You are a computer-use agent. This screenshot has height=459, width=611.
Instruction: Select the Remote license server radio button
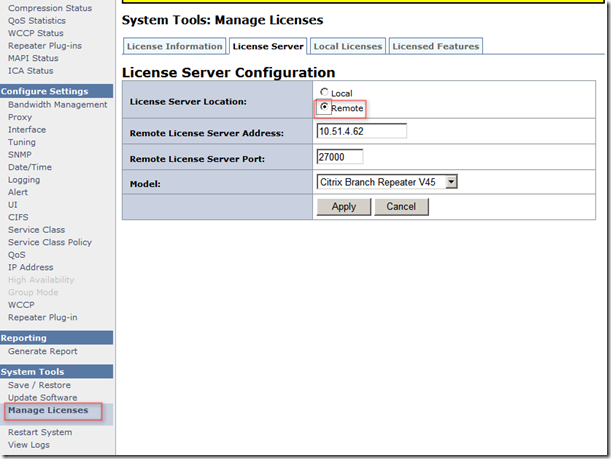[x=324, y=106]
